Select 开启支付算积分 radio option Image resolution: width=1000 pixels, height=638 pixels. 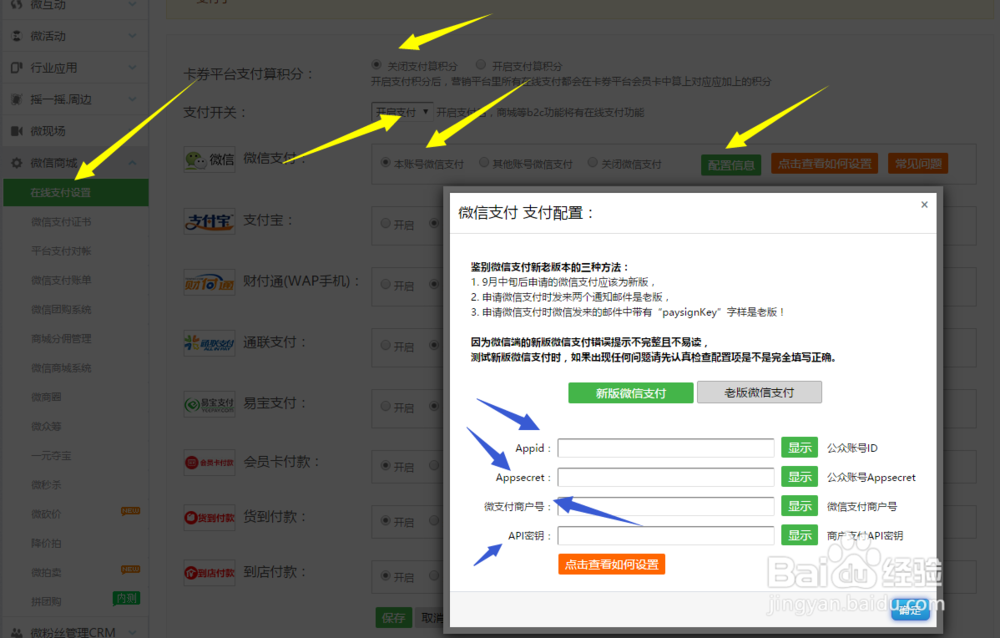pos(481,64)
